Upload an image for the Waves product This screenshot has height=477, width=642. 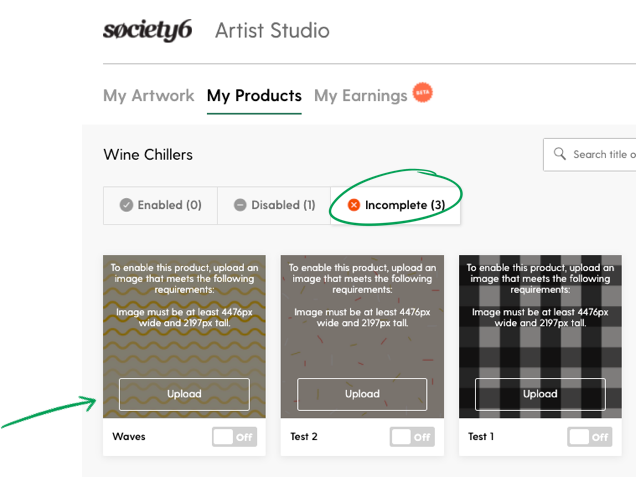click(x=184, y=394)
